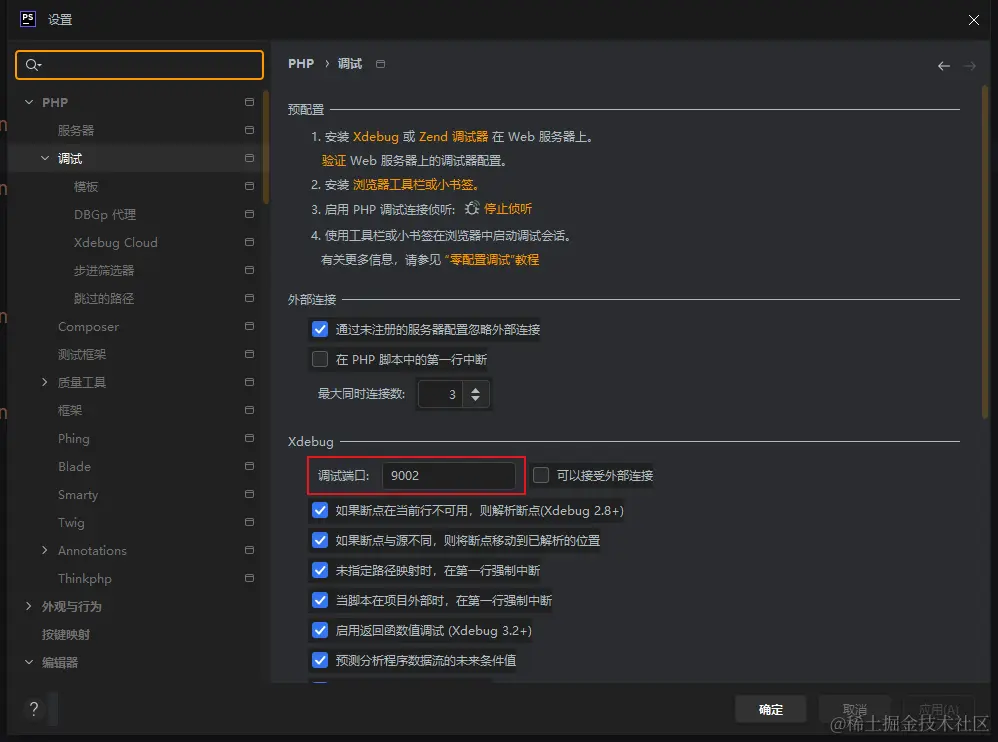Click the project-level icon beside 跳过的路径
The image size is (998, 742).
pos(250,298)
